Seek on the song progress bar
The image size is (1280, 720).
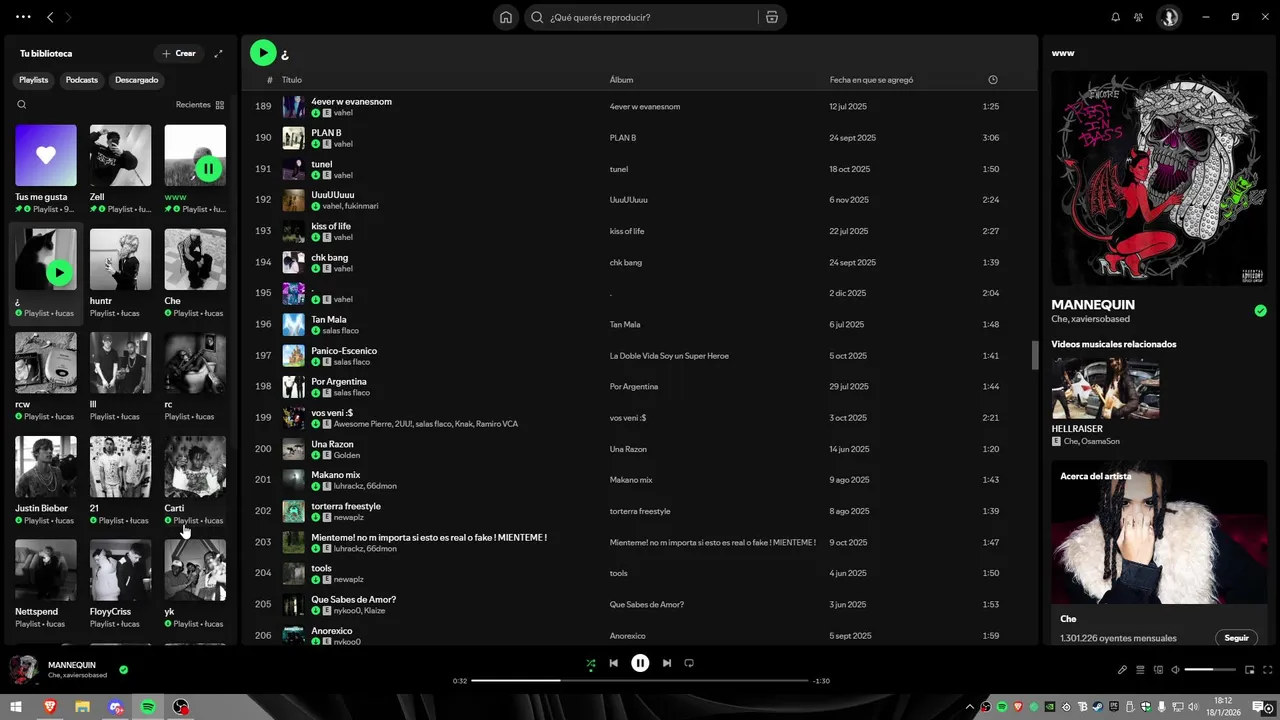640,681
